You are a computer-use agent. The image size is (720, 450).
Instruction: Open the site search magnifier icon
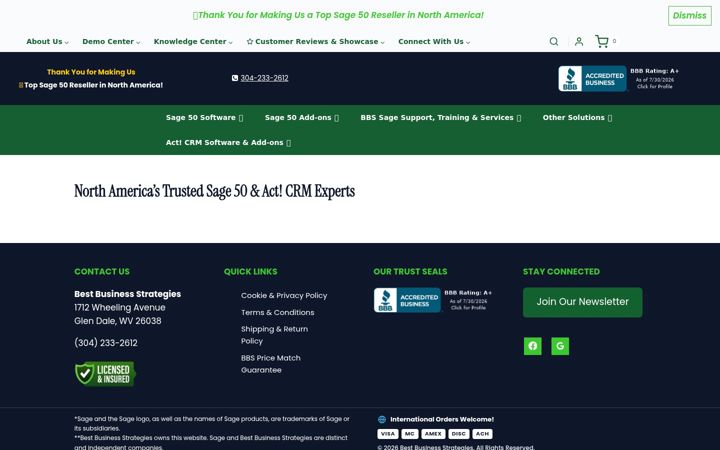click(554, 41)
